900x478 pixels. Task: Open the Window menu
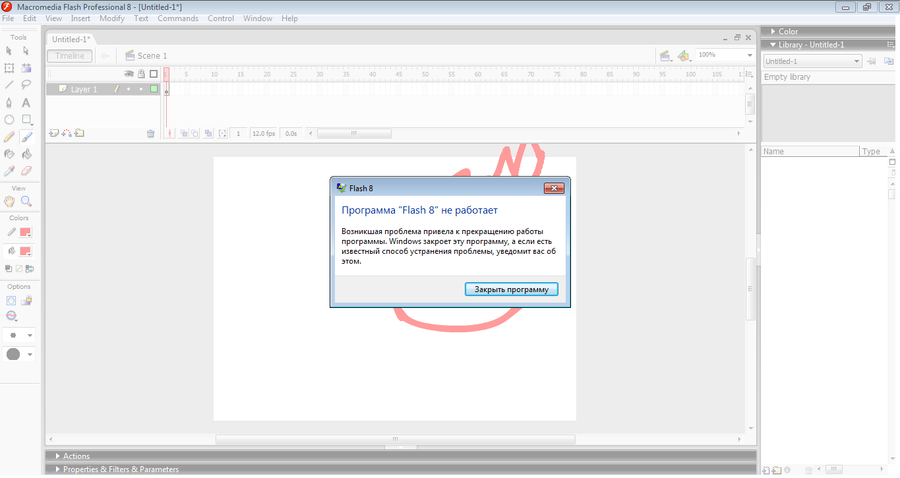coord(258,18)
